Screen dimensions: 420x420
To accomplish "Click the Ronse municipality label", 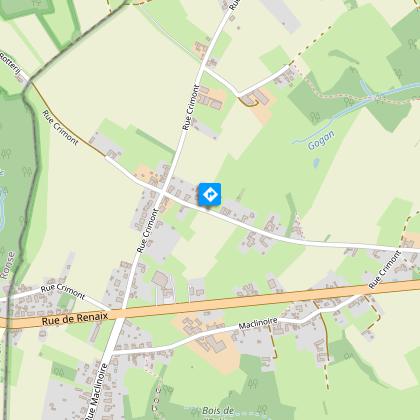I will pyautogui.click(x=8, y=266).
